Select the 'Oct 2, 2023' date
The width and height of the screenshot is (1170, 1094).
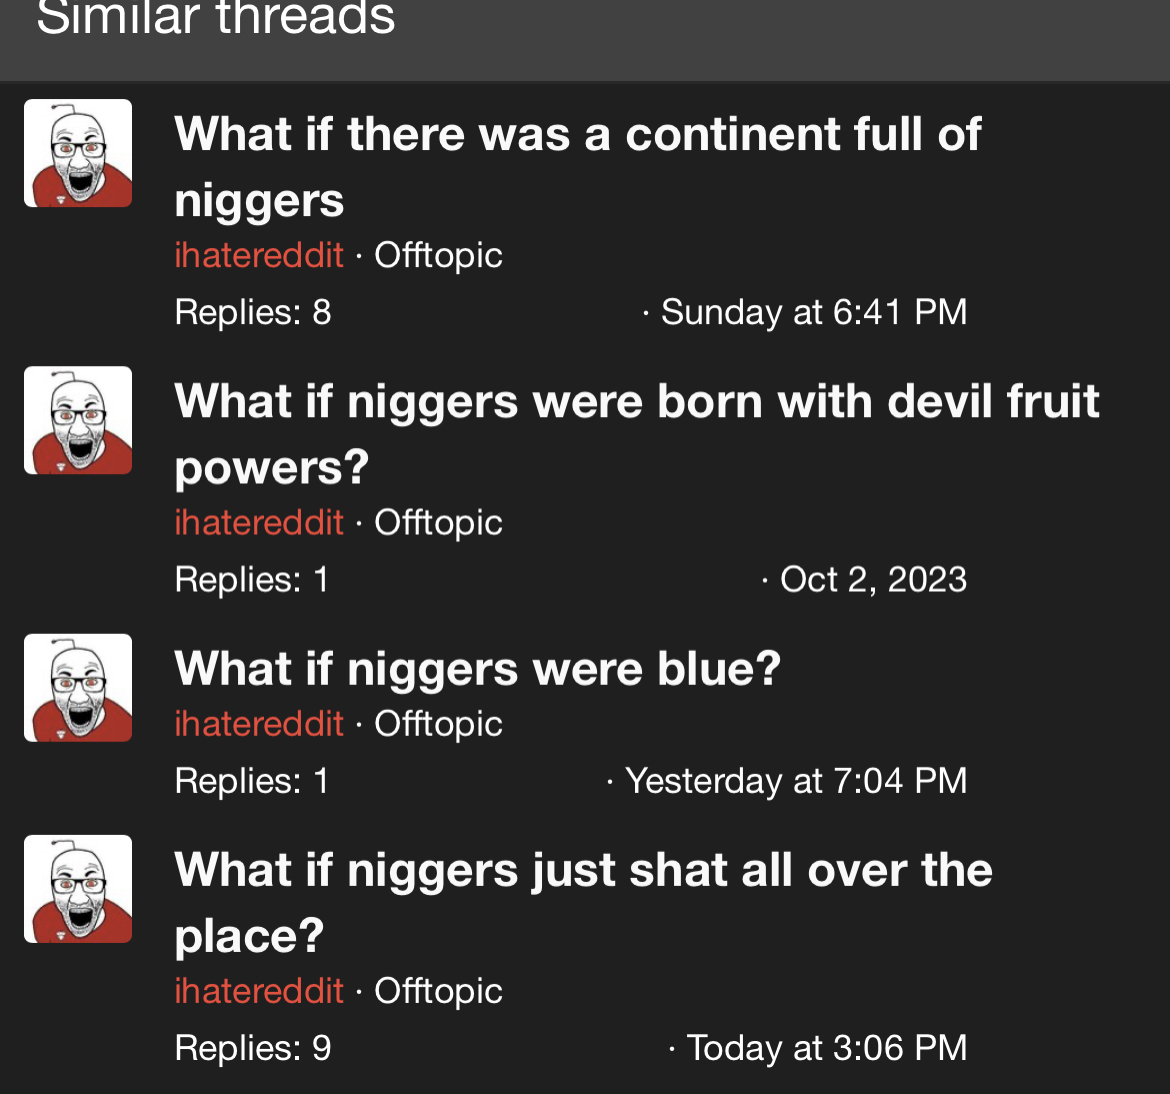click(x=874, y=580)
